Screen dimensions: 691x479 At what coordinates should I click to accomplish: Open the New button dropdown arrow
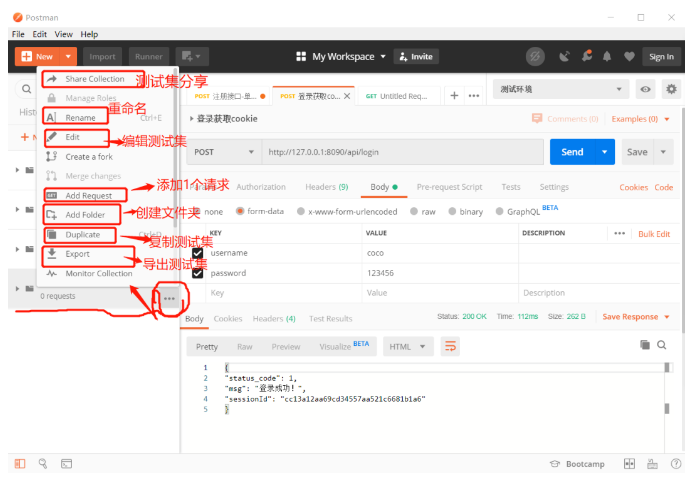(68, 56)
